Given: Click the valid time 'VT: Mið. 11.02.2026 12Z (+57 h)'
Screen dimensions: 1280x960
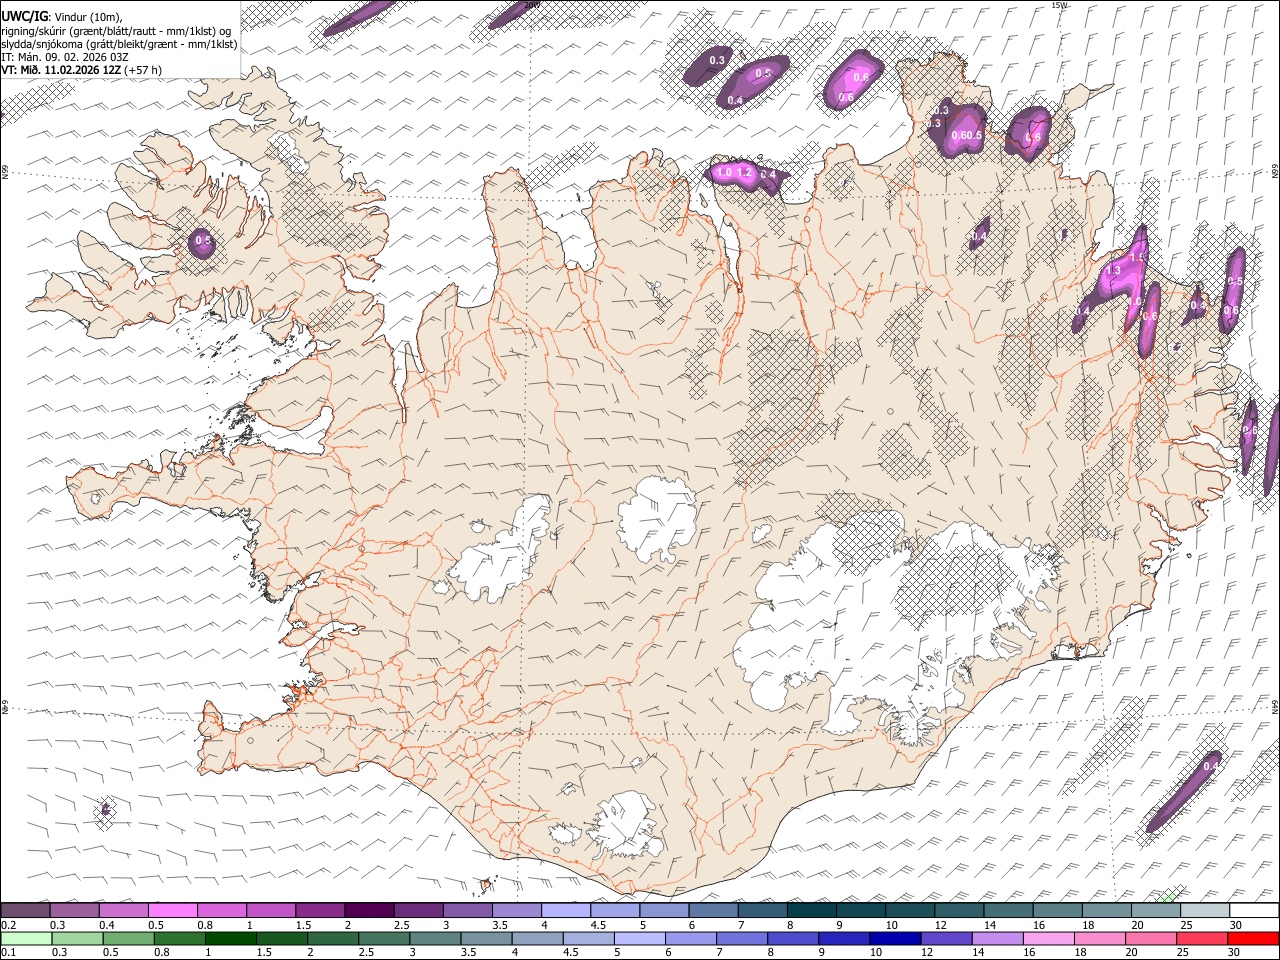Looking at the screenshot, I should click(82, 70).
